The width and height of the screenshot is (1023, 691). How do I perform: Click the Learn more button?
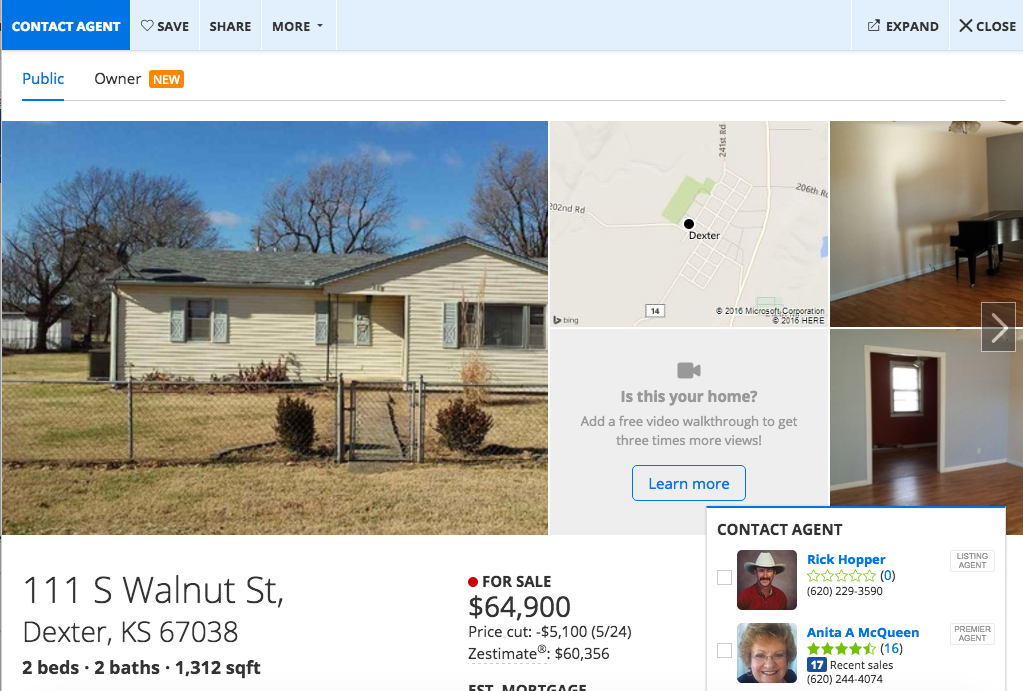689,484
